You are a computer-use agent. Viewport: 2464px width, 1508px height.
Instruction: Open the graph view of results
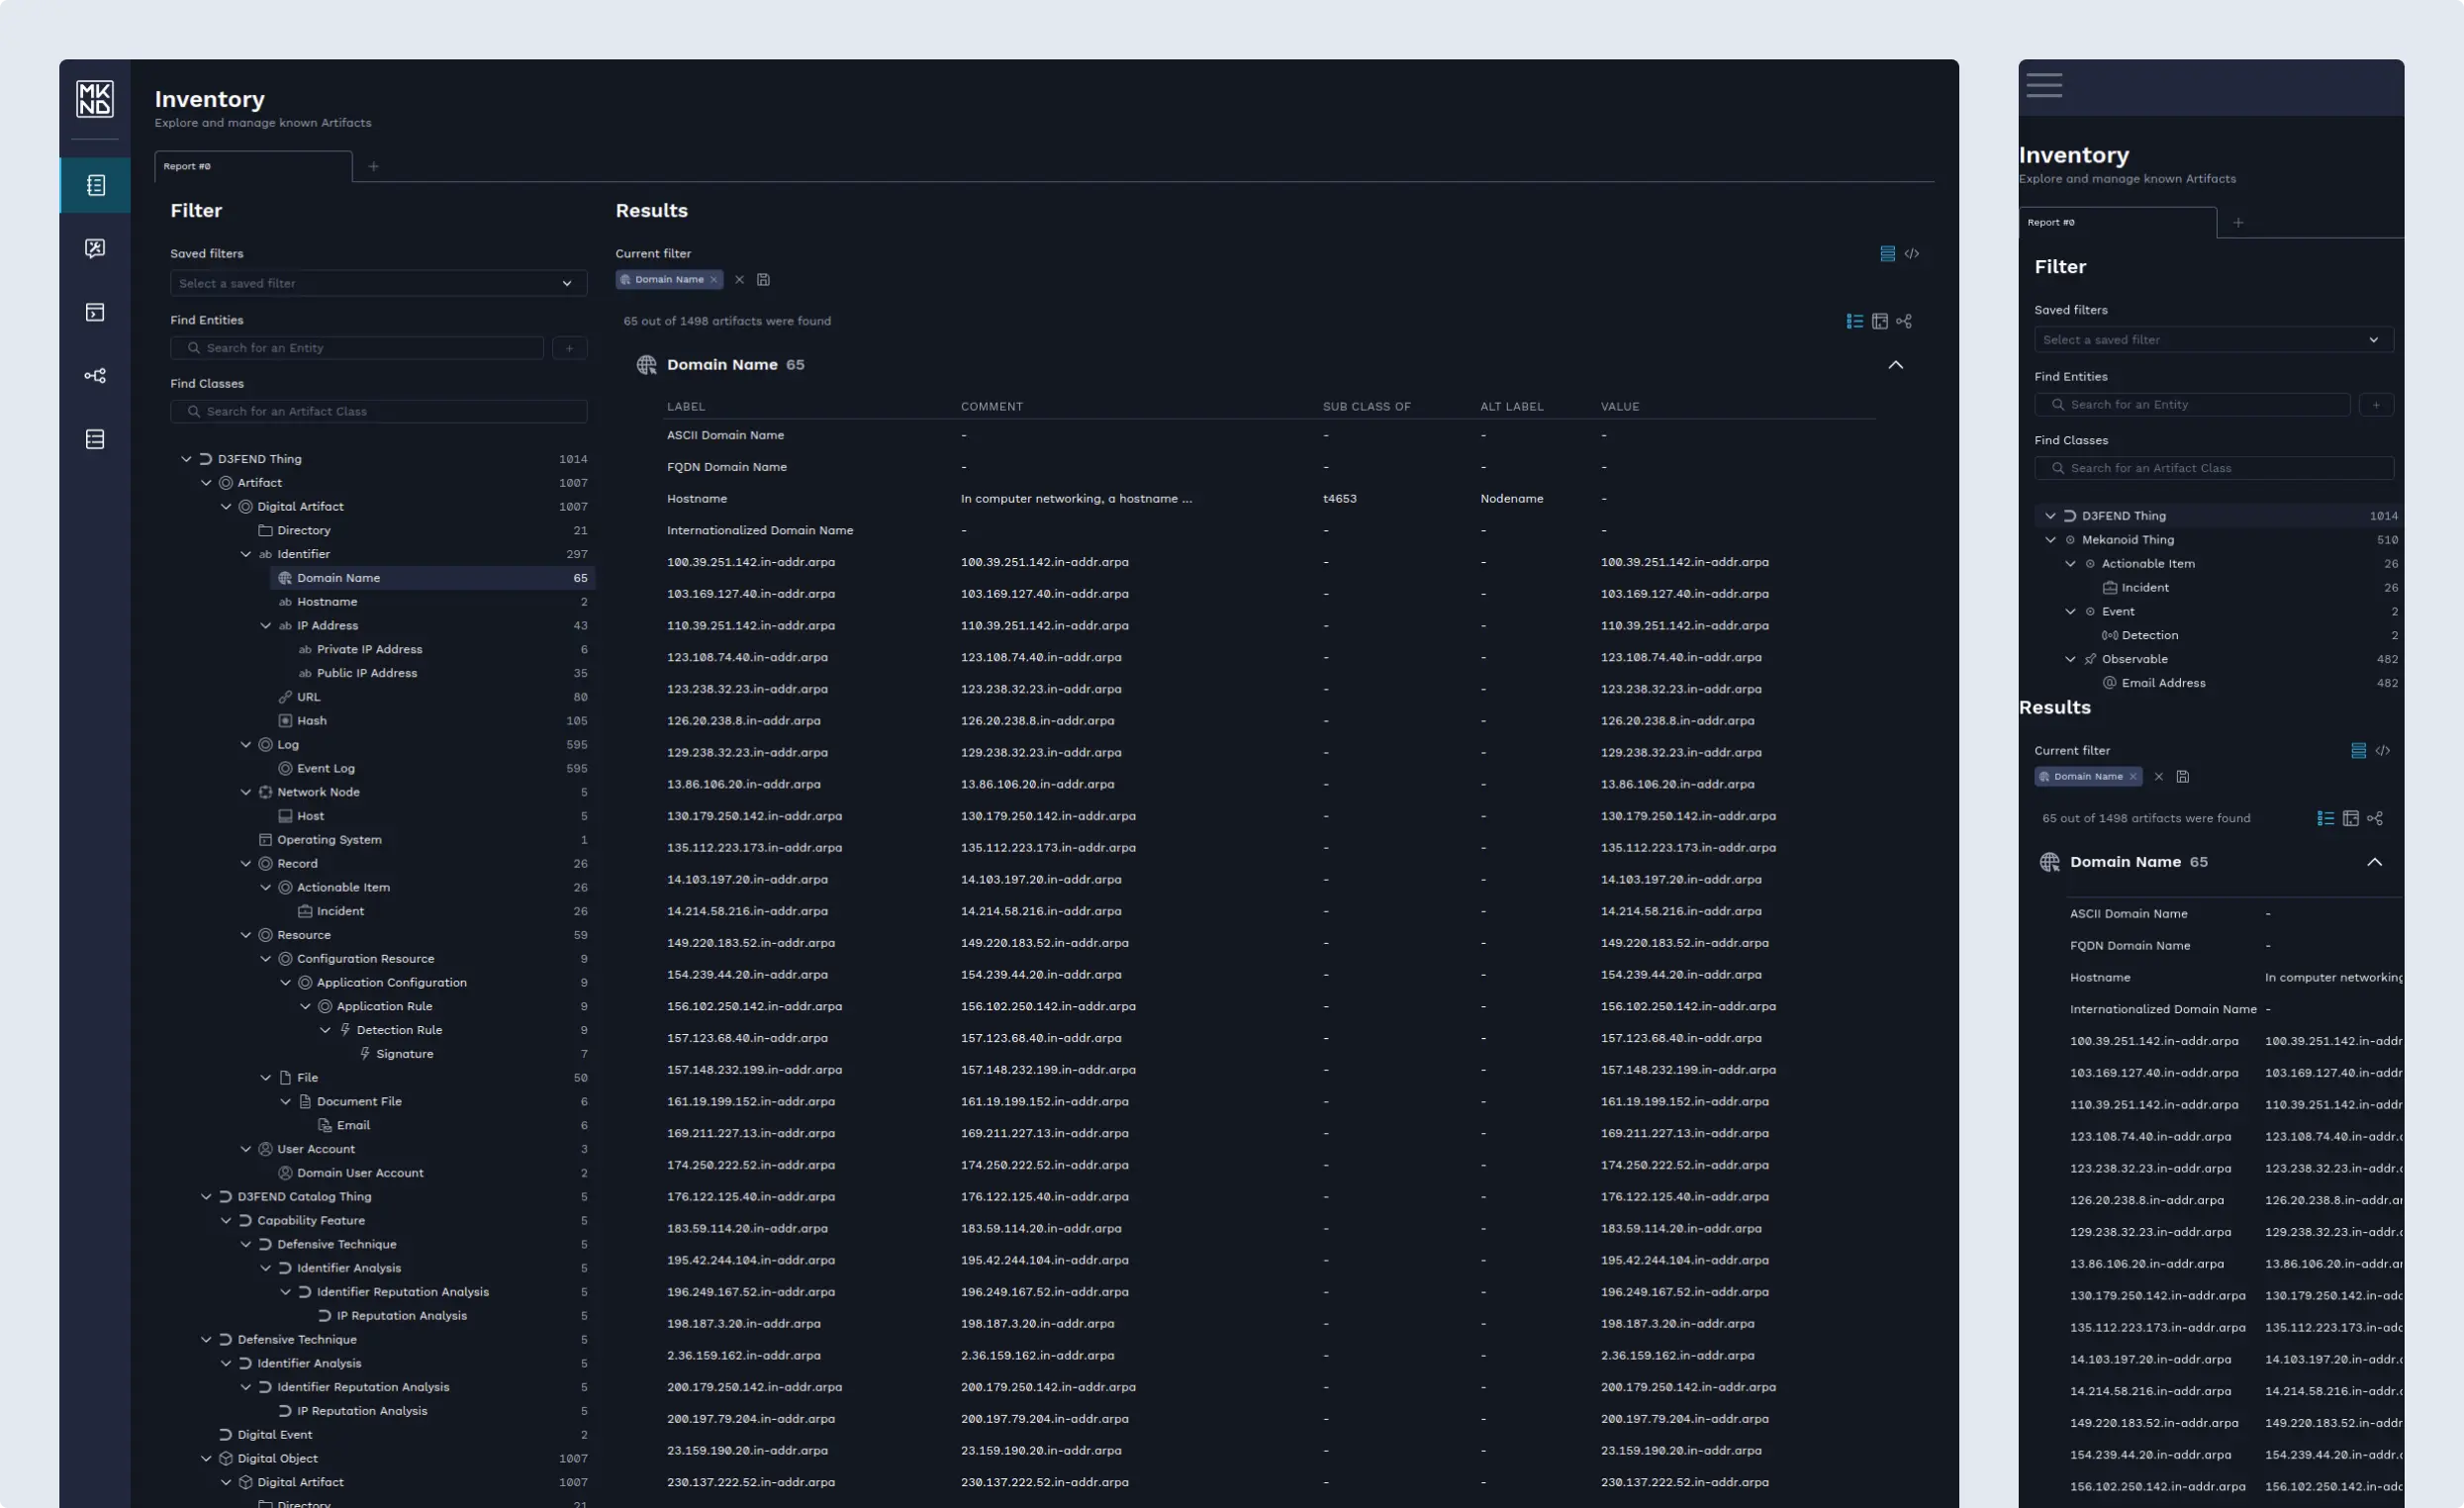click(1904, 321)
